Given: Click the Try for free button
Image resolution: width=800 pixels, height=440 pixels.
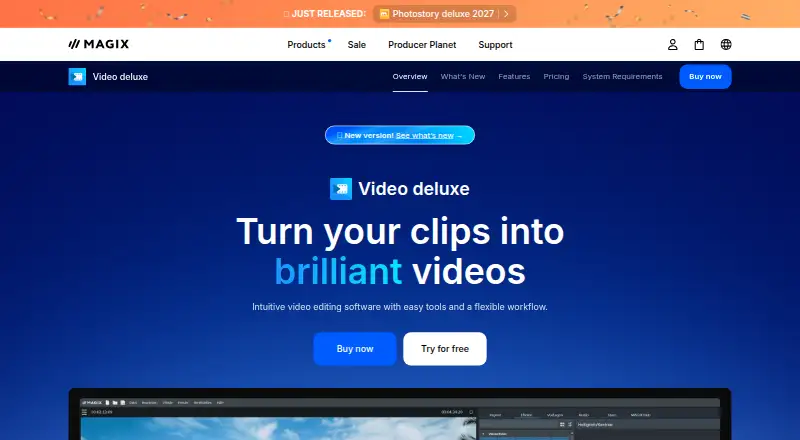Looking at the screenshot, I should pos(445,349).
